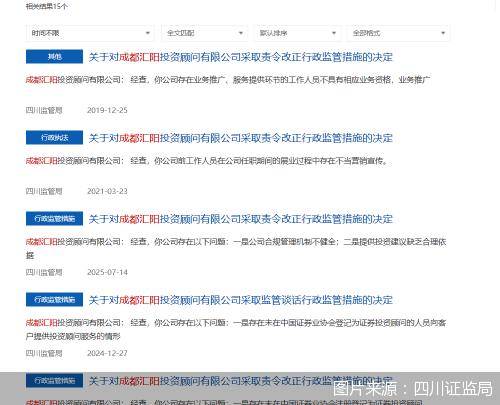Open the 责令改正 decision title dated 2025-07-14

pos(240,219)
